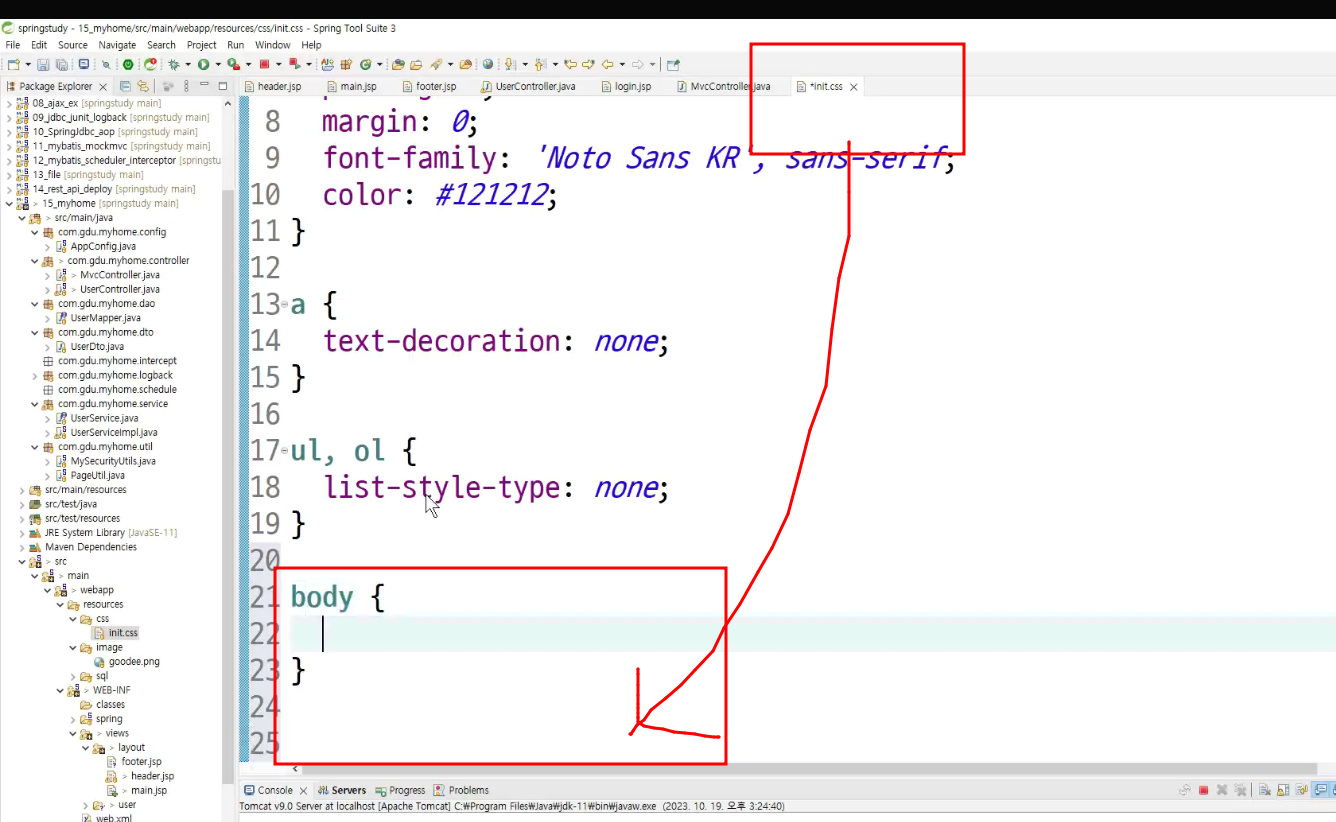Viewport: 1336px width, 822px height.
Task: Click the Link with Editor icon
Action: click(x=142, y=86)
